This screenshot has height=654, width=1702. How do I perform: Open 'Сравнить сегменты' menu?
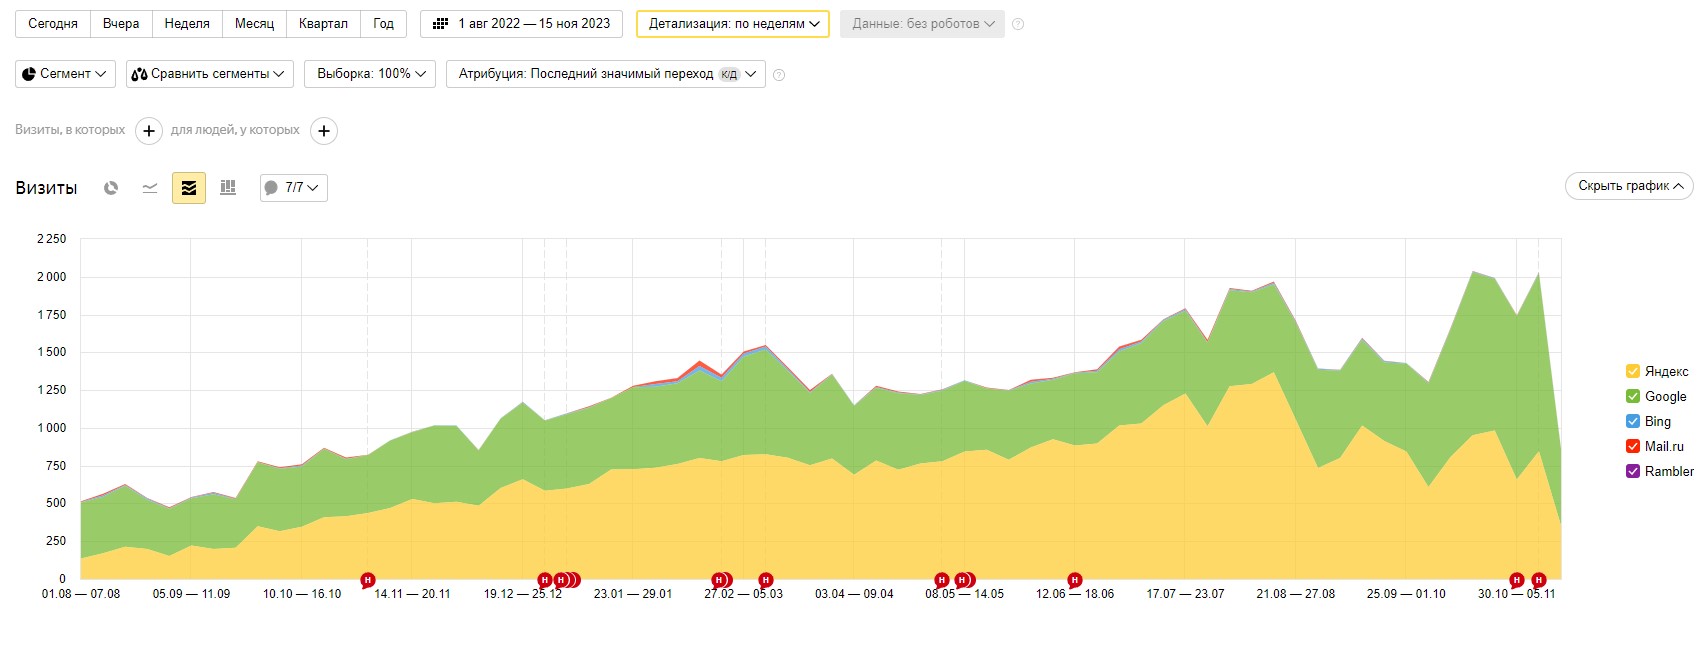point(209,74)
